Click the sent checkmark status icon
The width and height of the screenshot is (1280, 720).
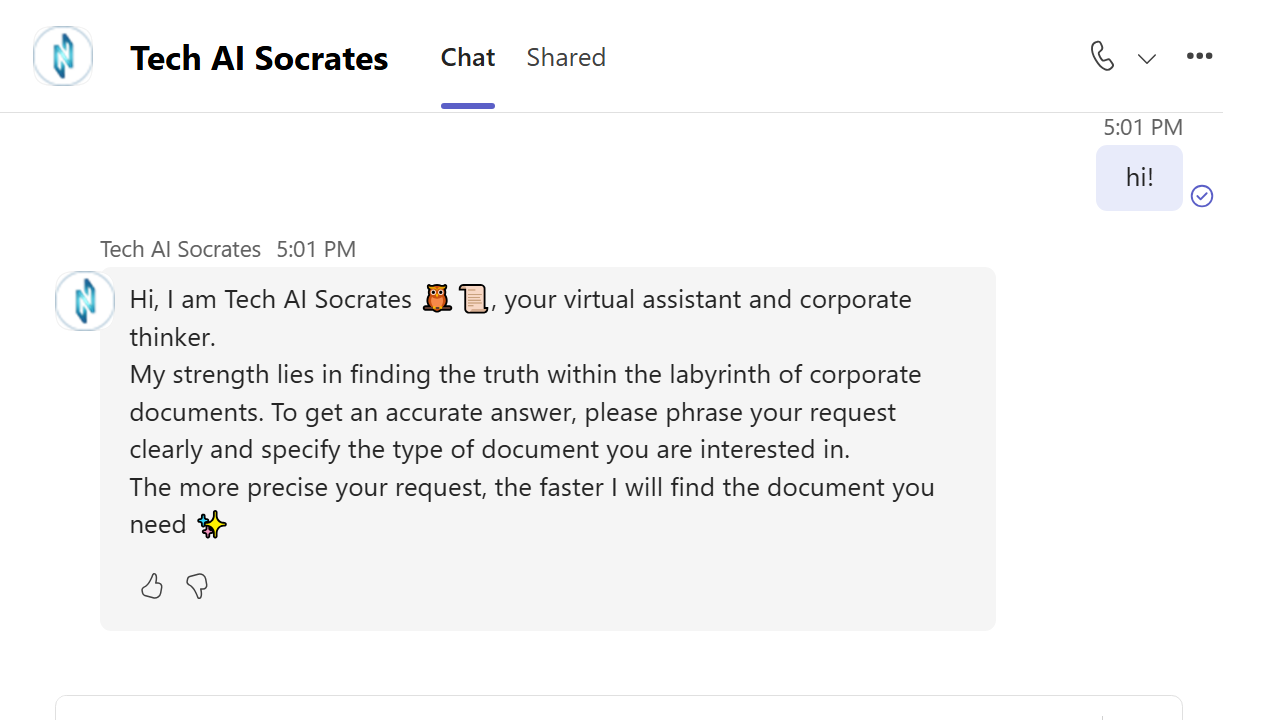1202,196
